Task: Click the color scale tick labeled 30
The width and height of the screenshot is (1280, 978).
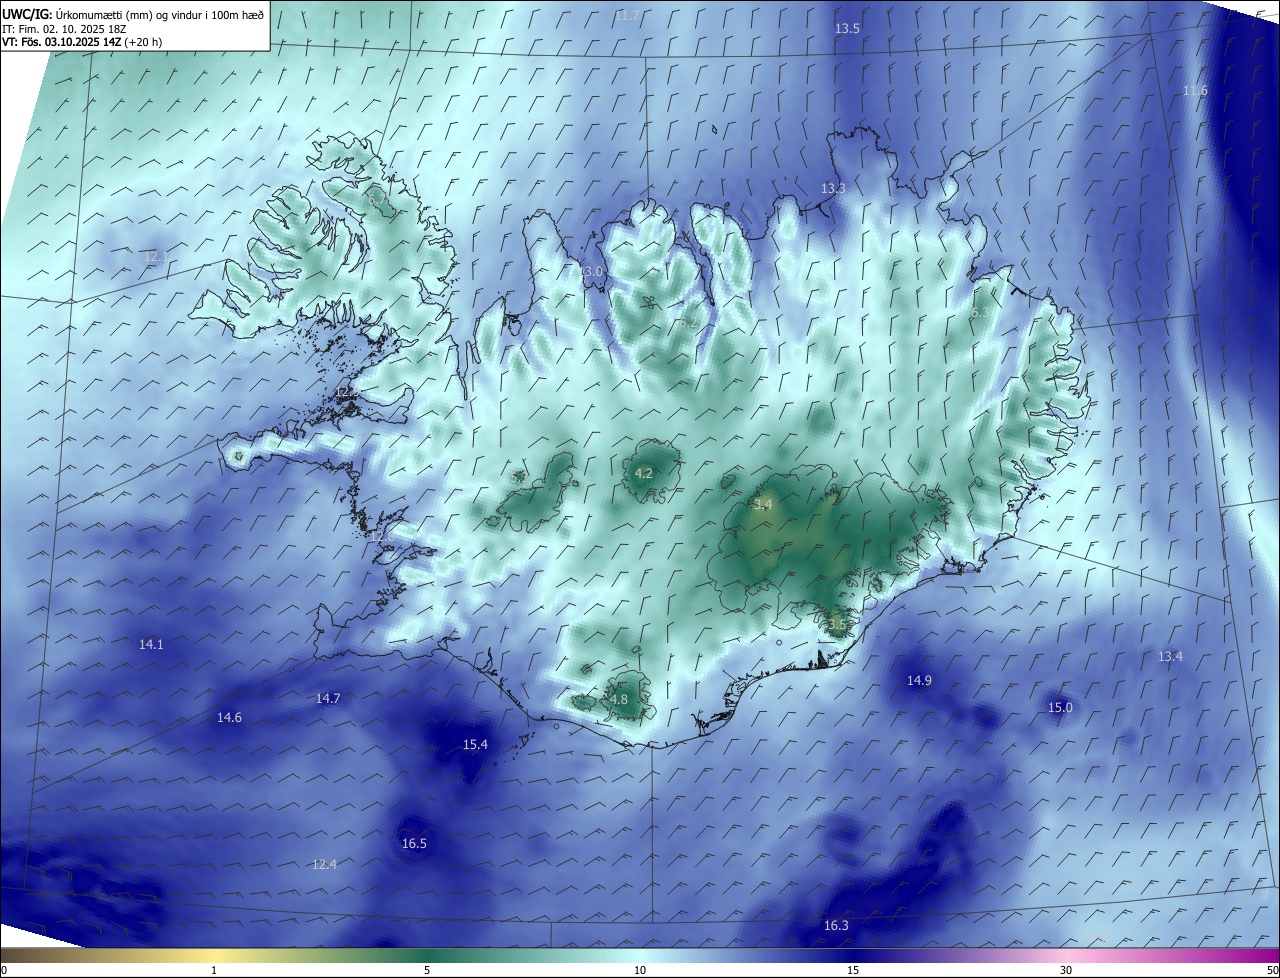Action: click(x=1066, y=970)
